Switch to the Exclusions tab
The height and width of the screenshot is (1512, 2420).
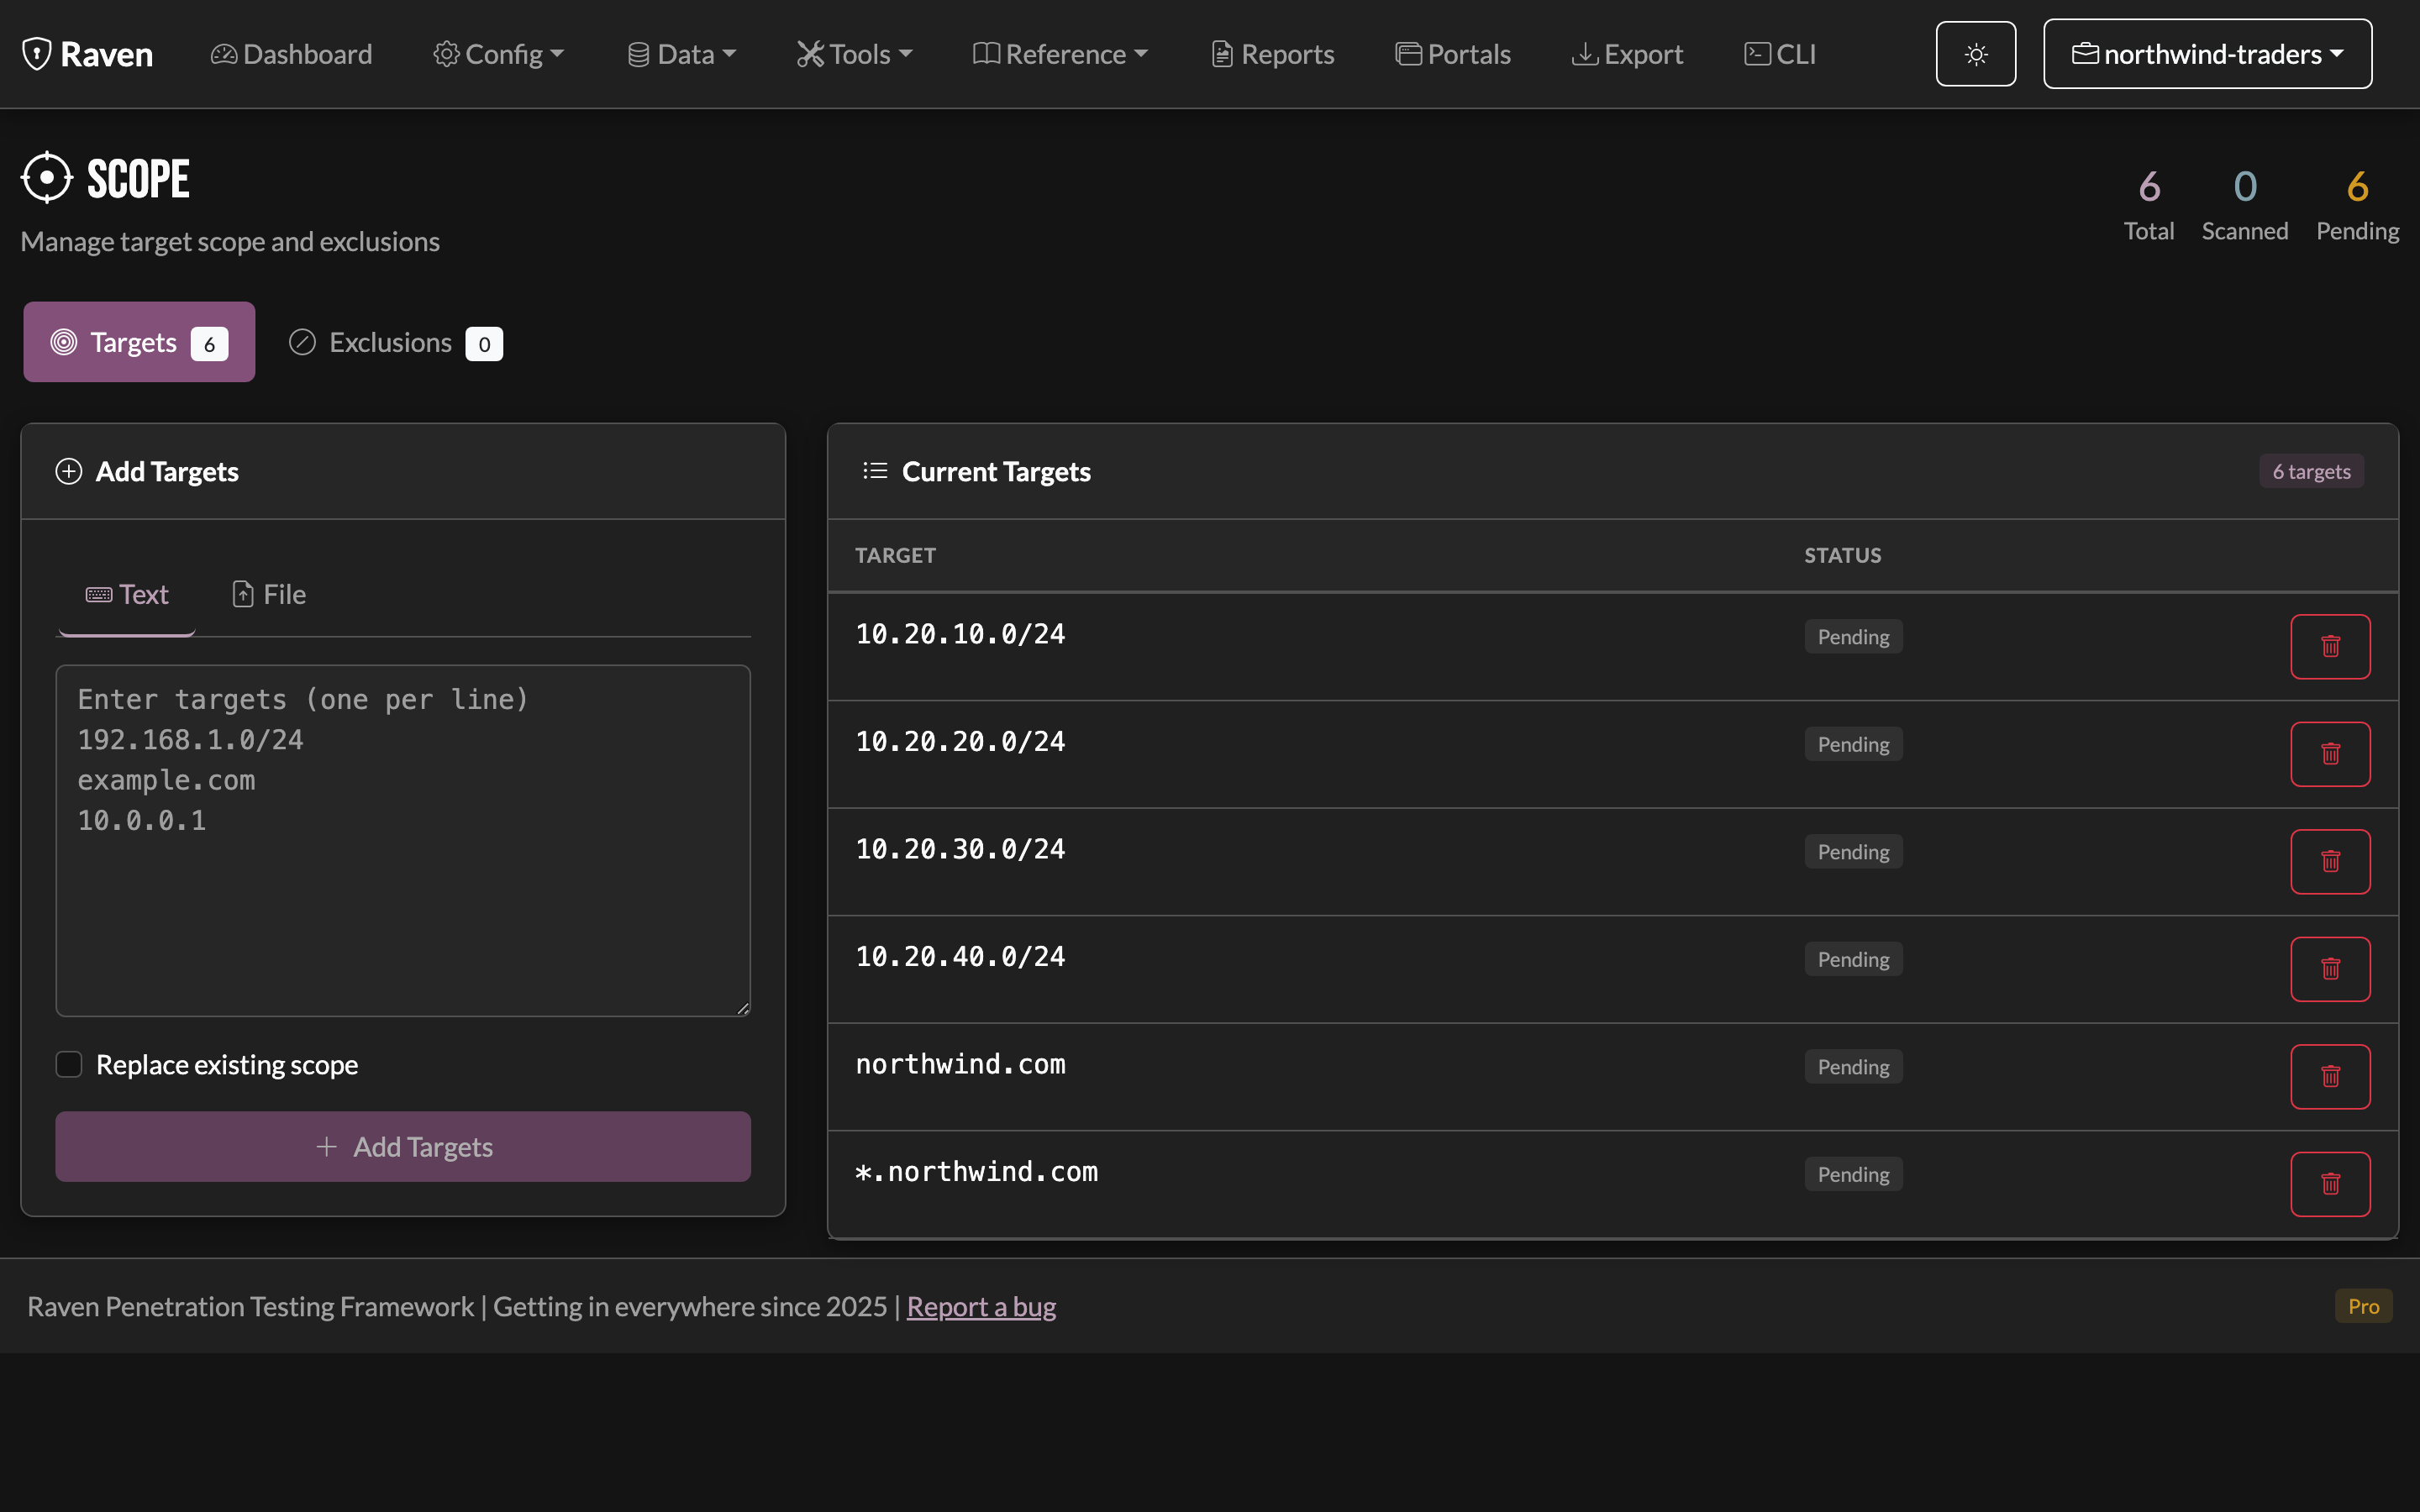pyautogui.click(x=396, y=342)
